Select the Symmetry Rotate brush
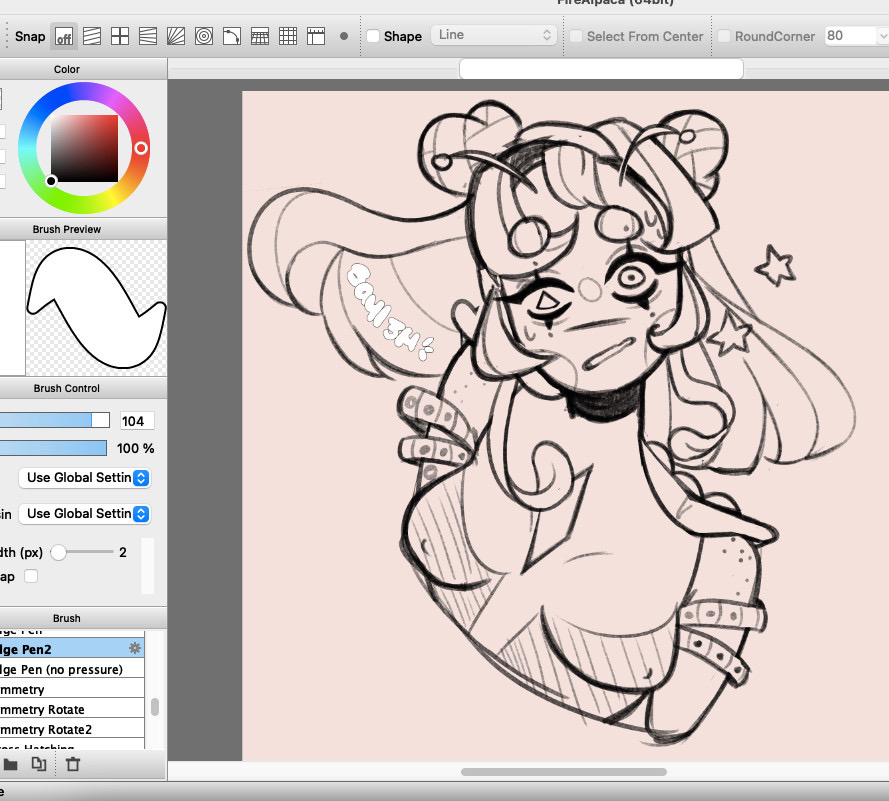Image resolution: width=889 pixels, height=801 pixels. pyautogui.click(x=45, y=709)
